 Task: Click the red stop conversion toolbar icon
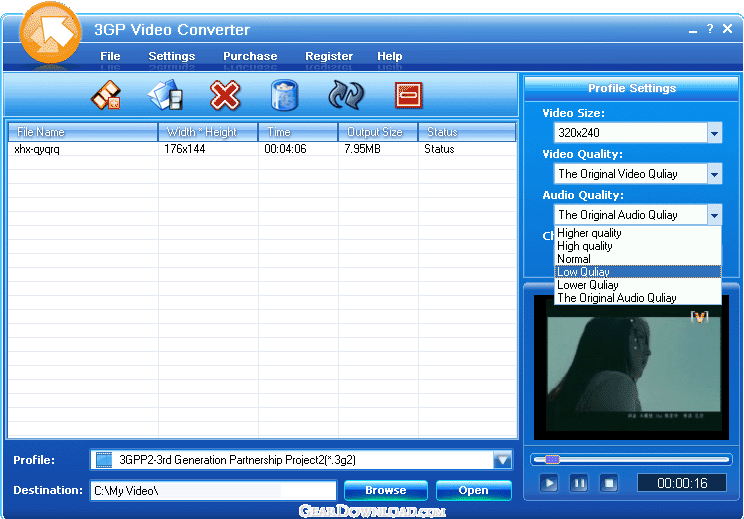click(408, 95)
